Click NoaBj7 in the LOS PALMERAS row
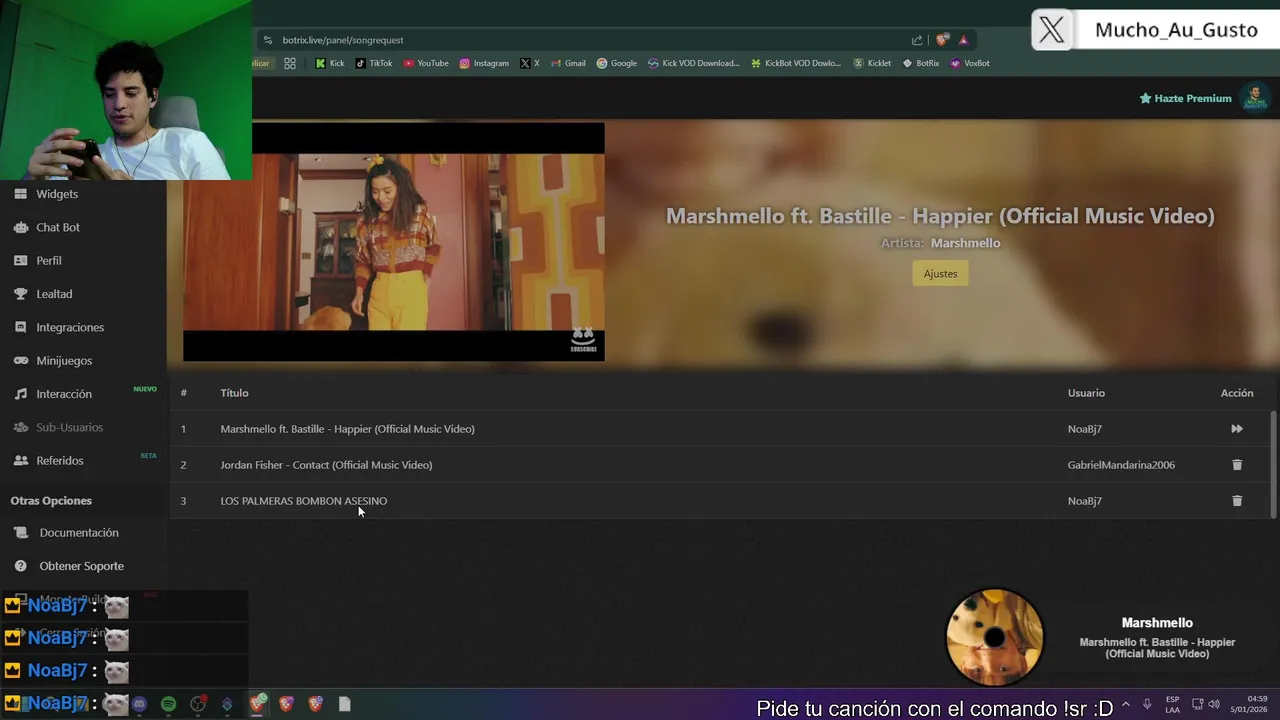 click(x=1084, y=501)
